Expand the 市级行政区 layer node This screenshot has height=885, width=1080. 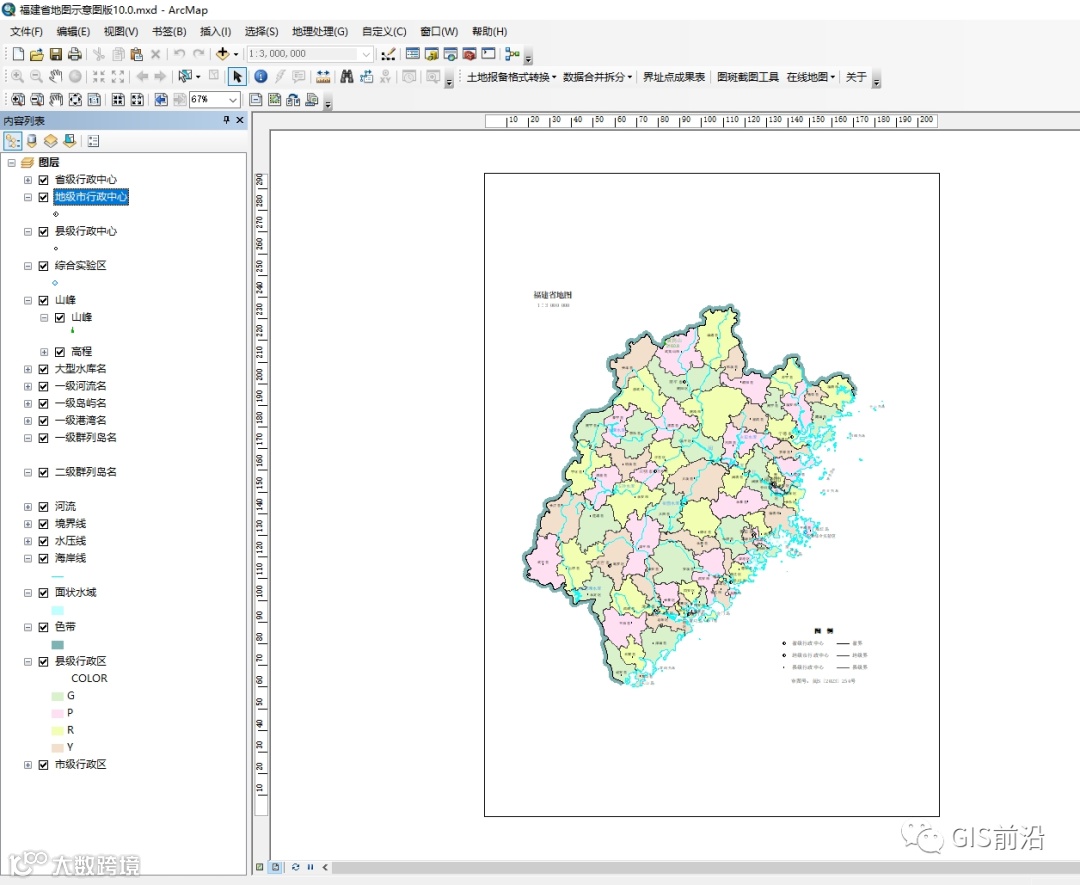click(28, 765)
